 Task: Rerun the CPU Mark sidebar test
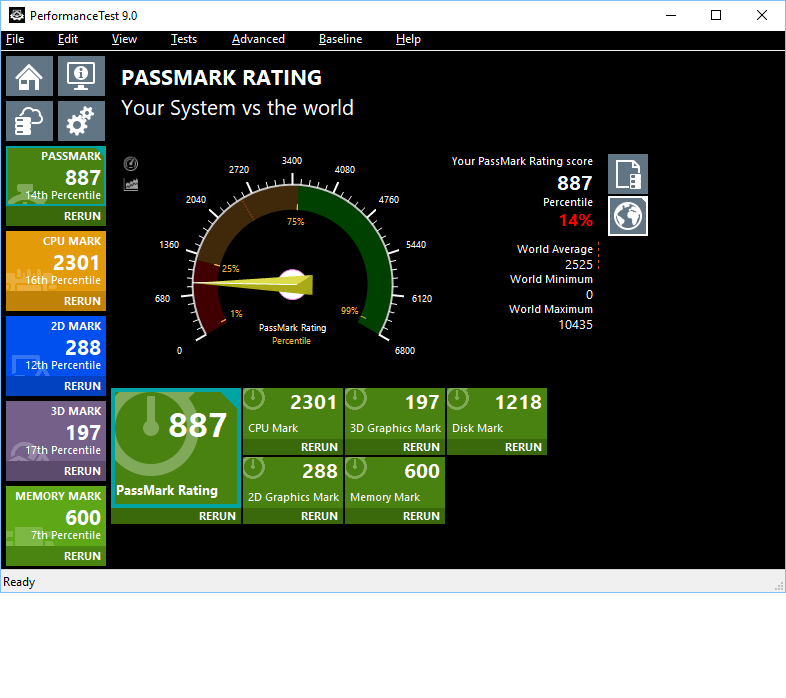click(x=82, y=301)
